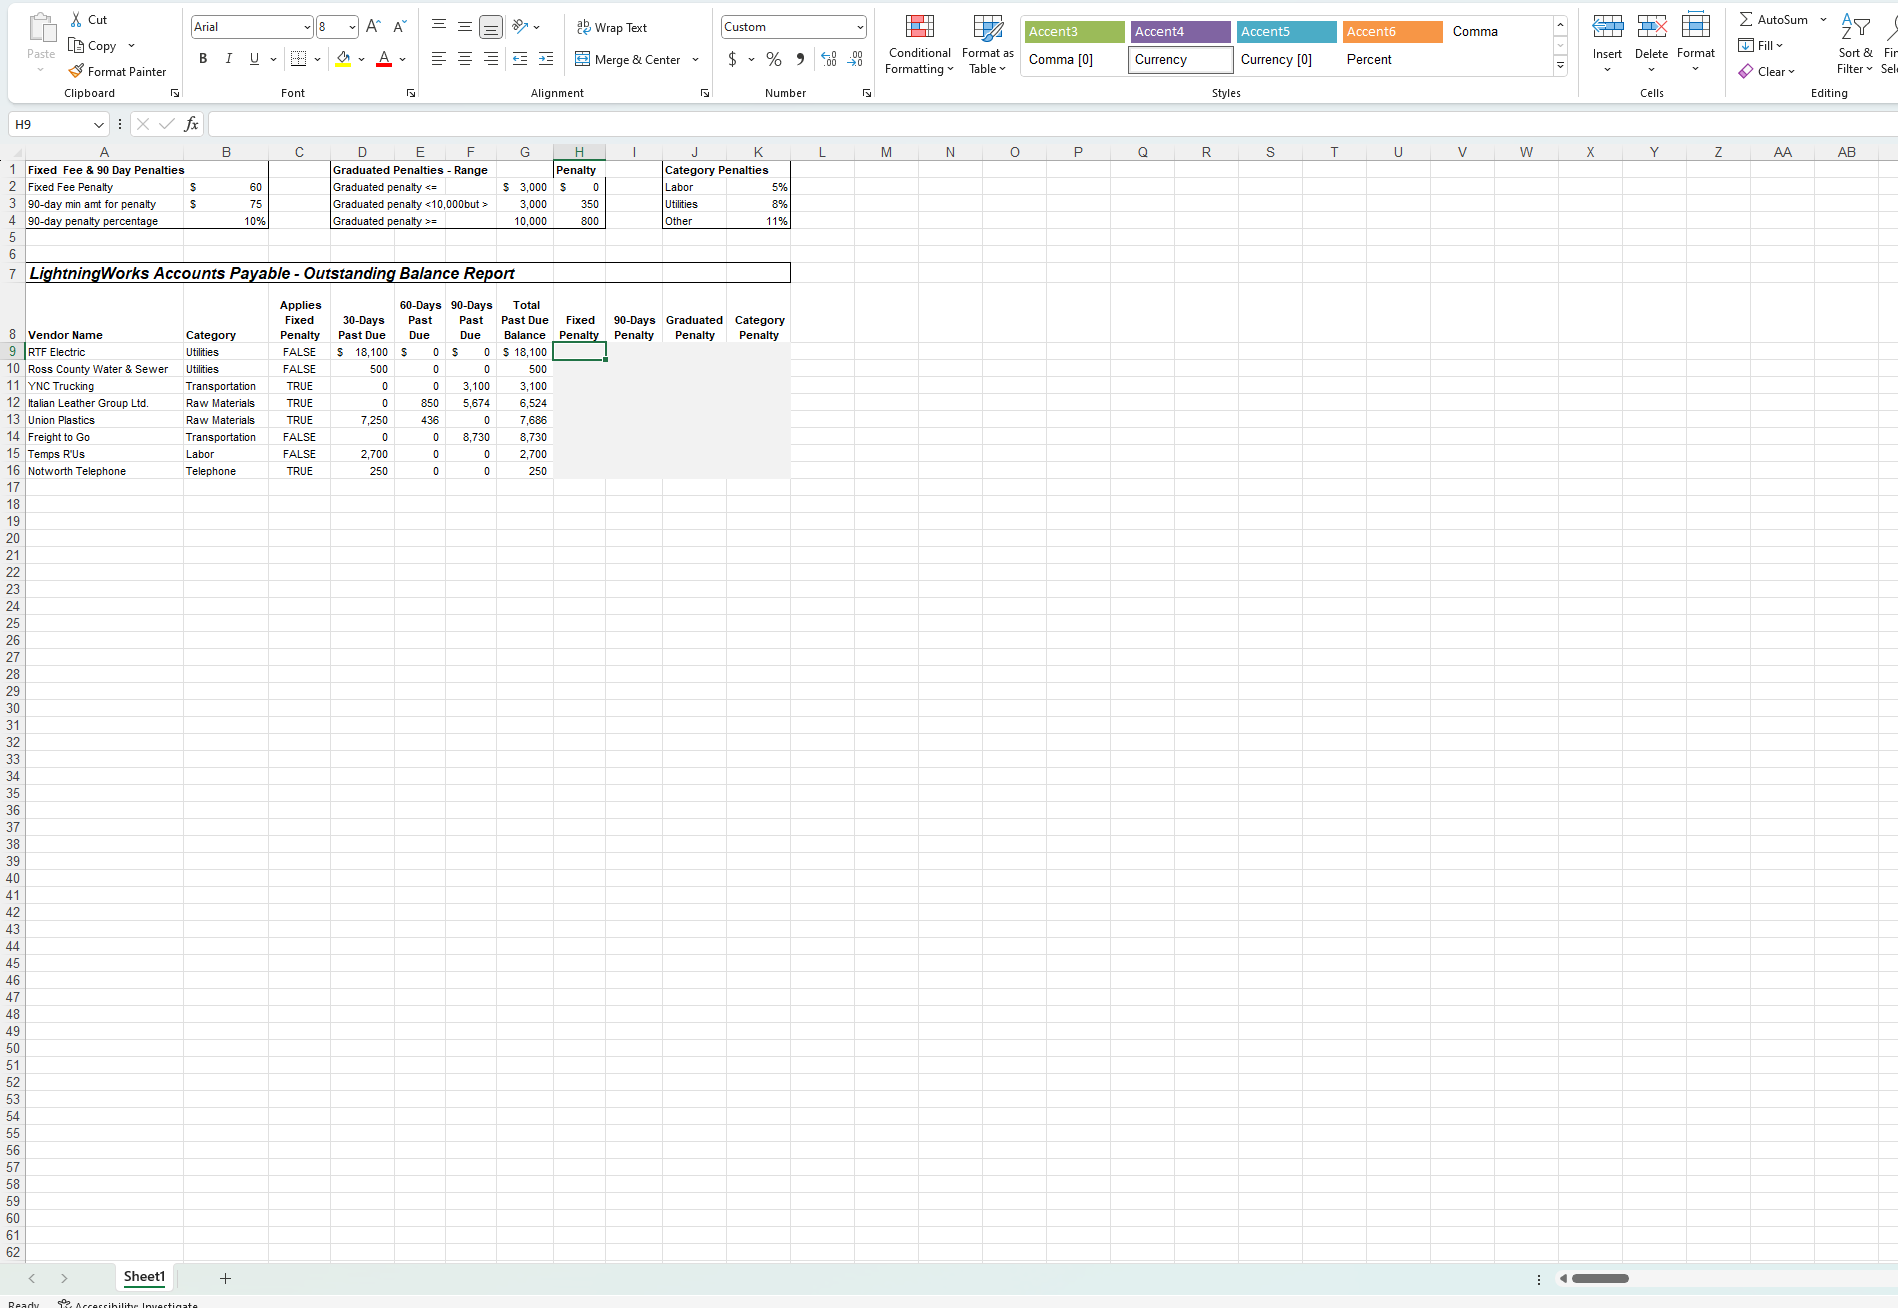Toggle bold formatting
This screenshot has height=1308, width=1898.
click(x=203, y=58)
